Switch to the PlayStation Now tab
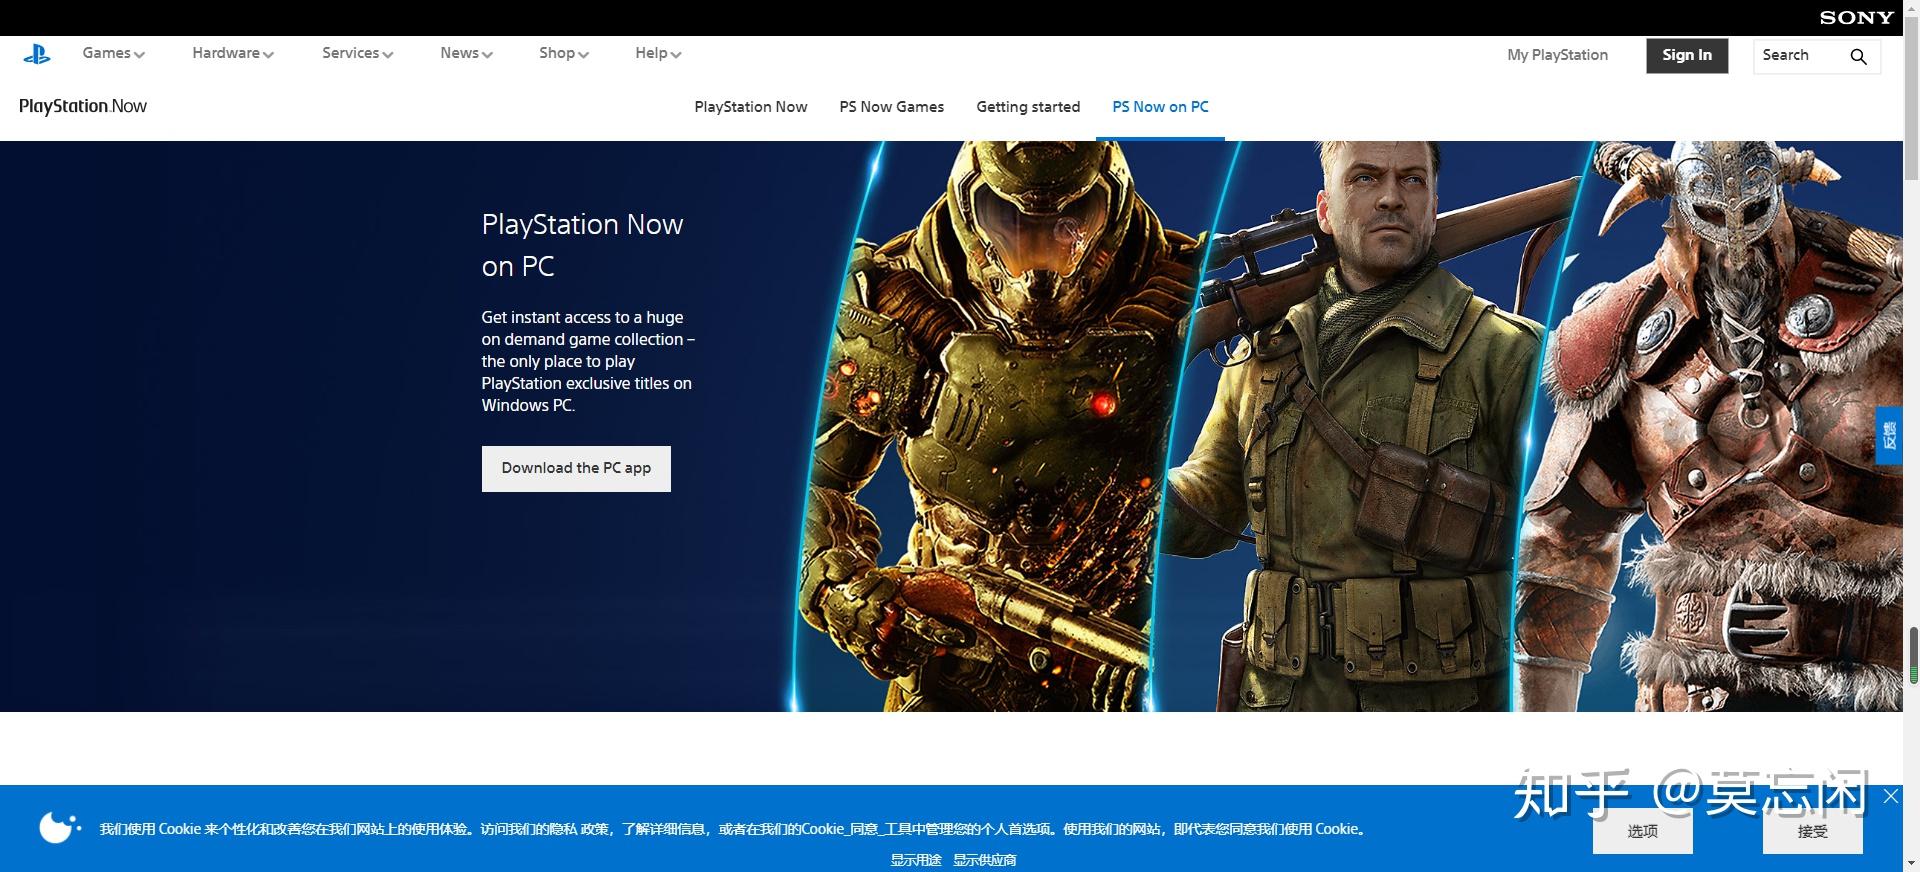This screenshot has height=872, width=1920. 751,107
